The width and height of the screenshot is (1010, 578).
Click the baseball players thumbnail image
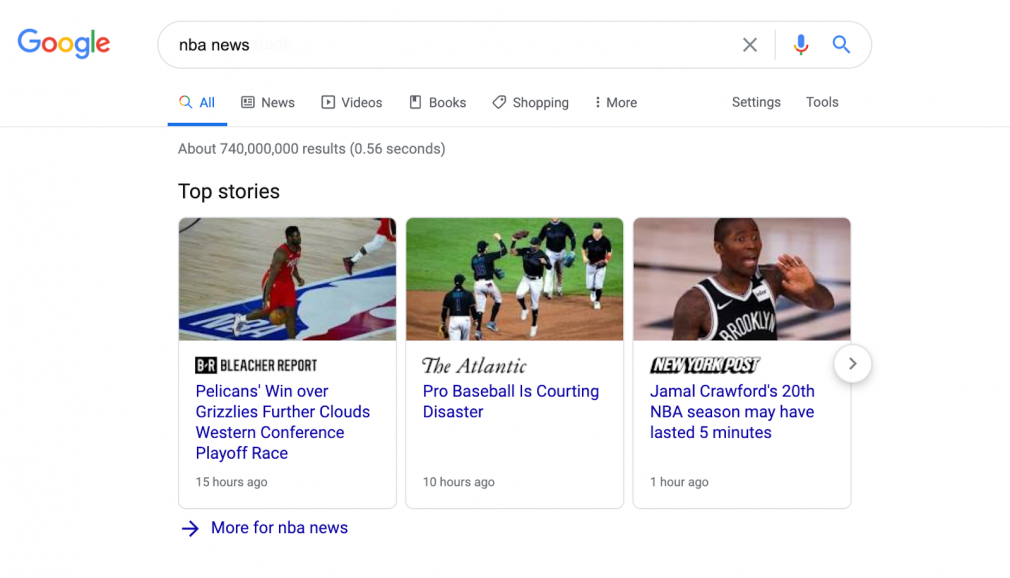tap(515, 279)
